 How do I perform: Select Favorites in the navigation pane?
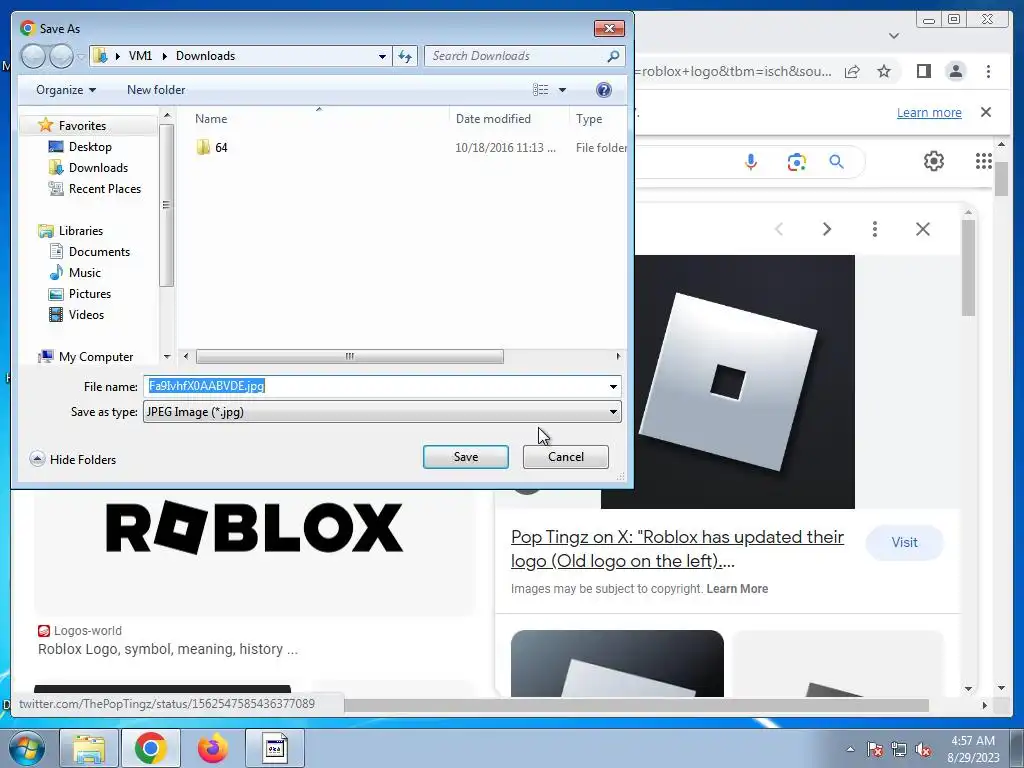[82, 125]
